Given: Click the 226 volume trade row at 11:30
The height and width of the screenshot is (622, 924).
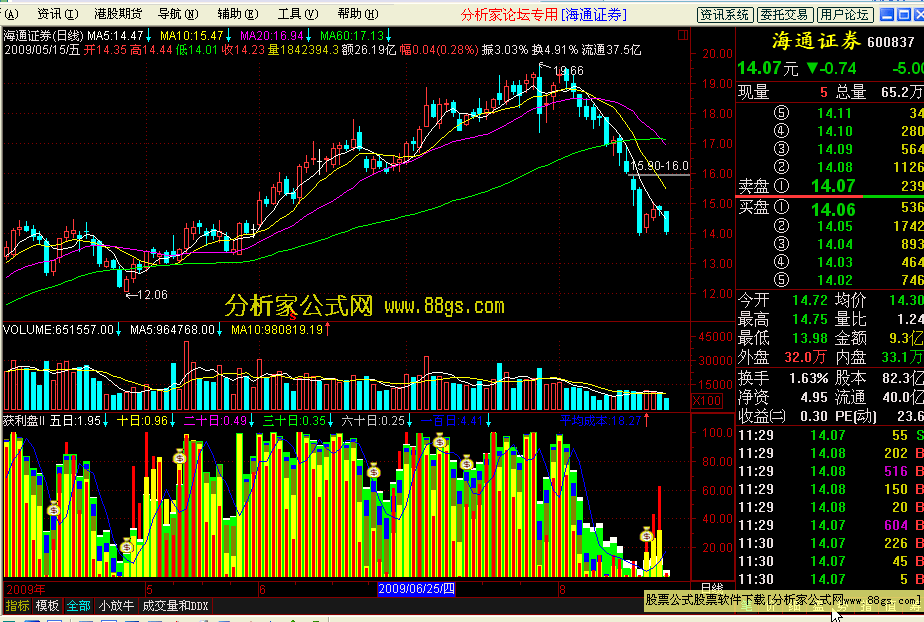Looking at the screenshot, I should 831,543.
